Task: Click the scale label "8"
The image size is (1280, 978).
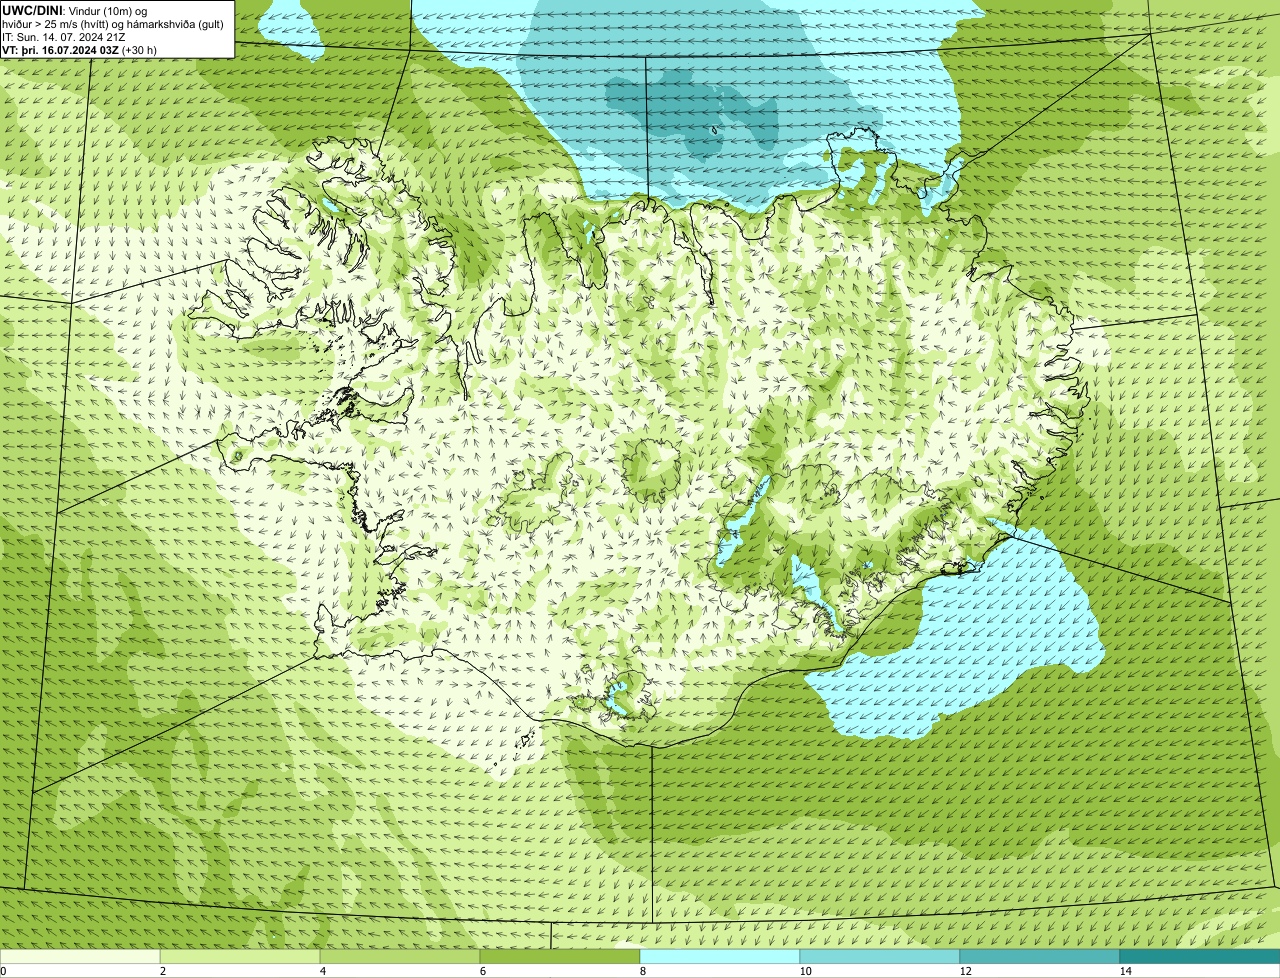Action: pyautogui.click(x=642, y=971)
